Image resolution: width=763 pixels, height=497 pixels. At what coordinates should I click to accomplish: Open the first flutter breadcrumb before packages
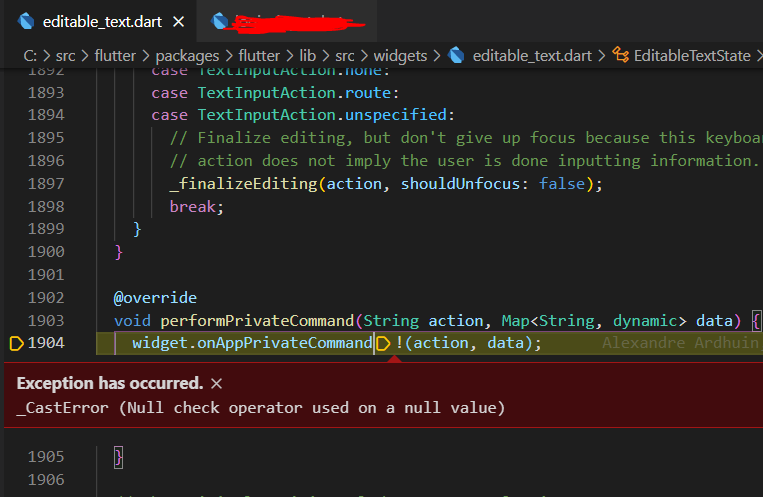point(115,55)
